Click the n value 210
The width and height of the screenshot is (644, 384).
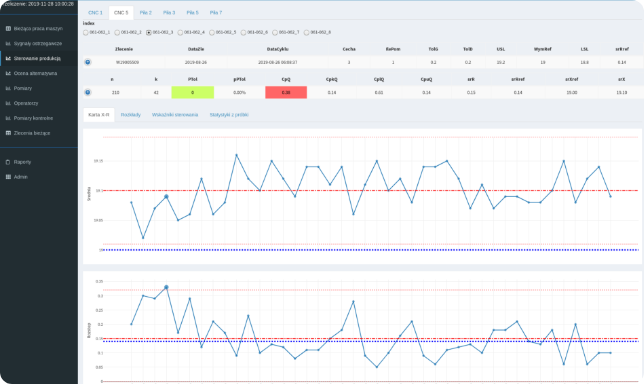115,93
